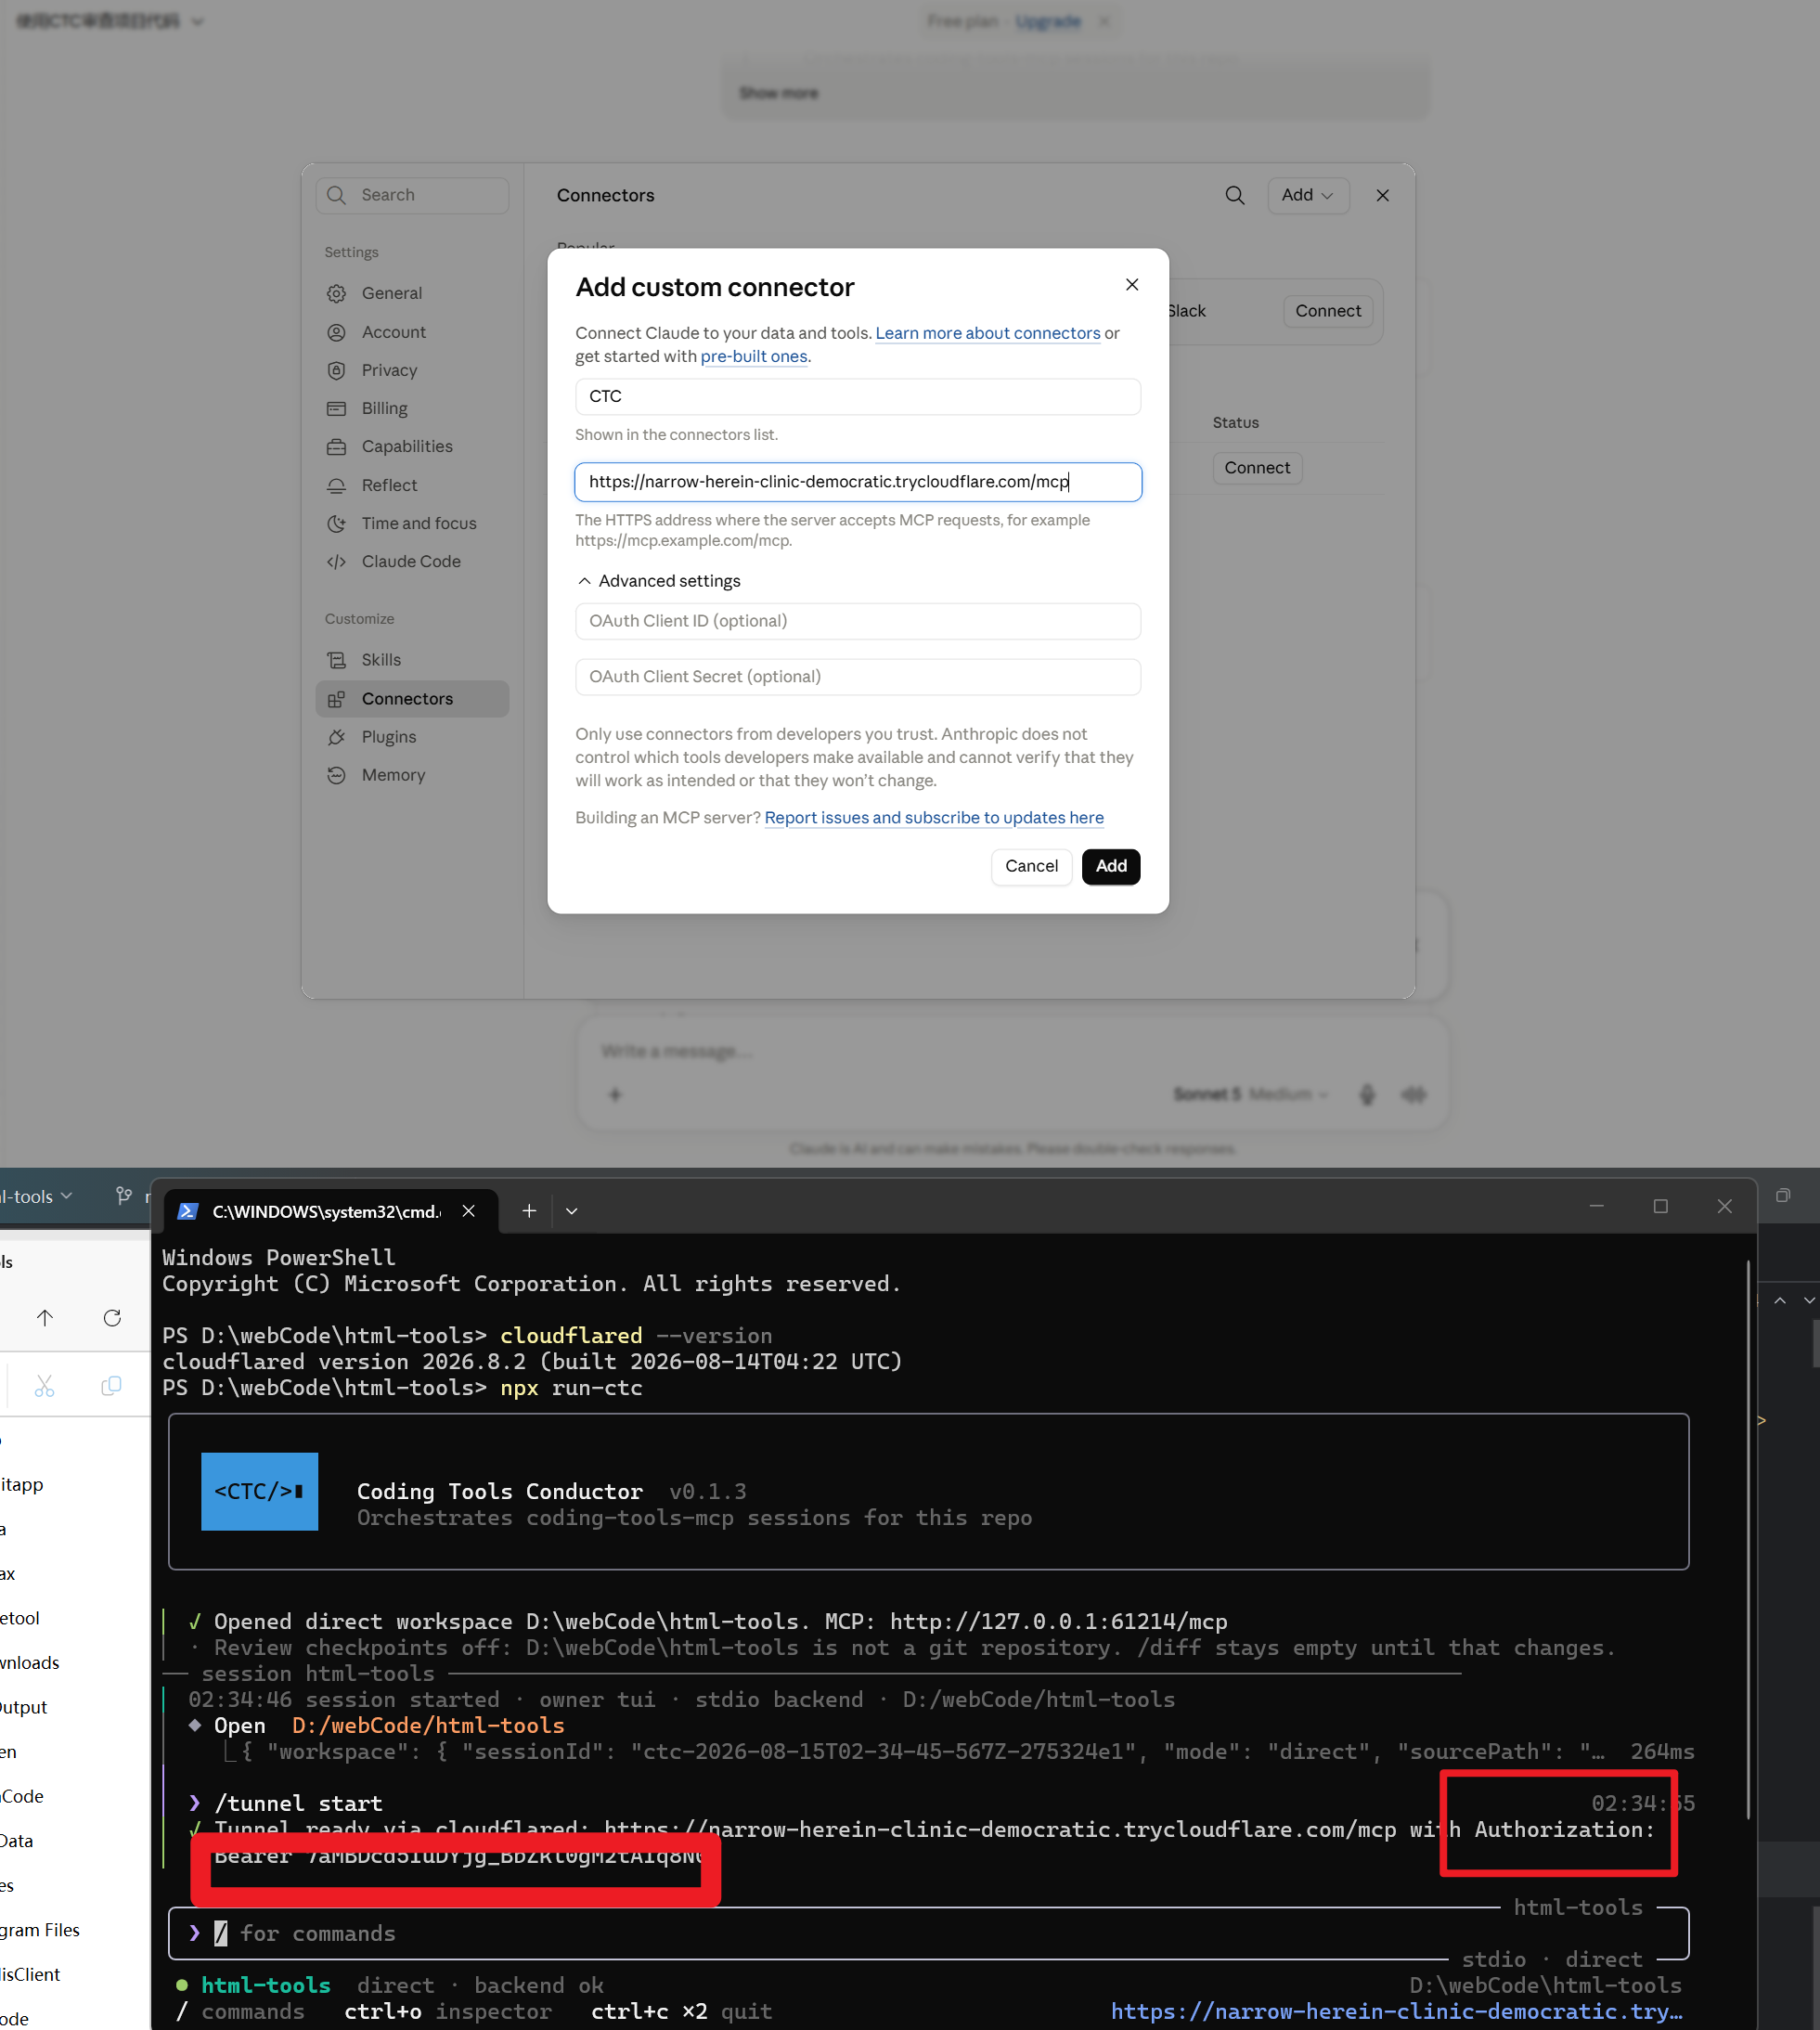Open Billing settings
Image resolution: width=1820 pixels, height=2030 pixels.
coord(412,408)
